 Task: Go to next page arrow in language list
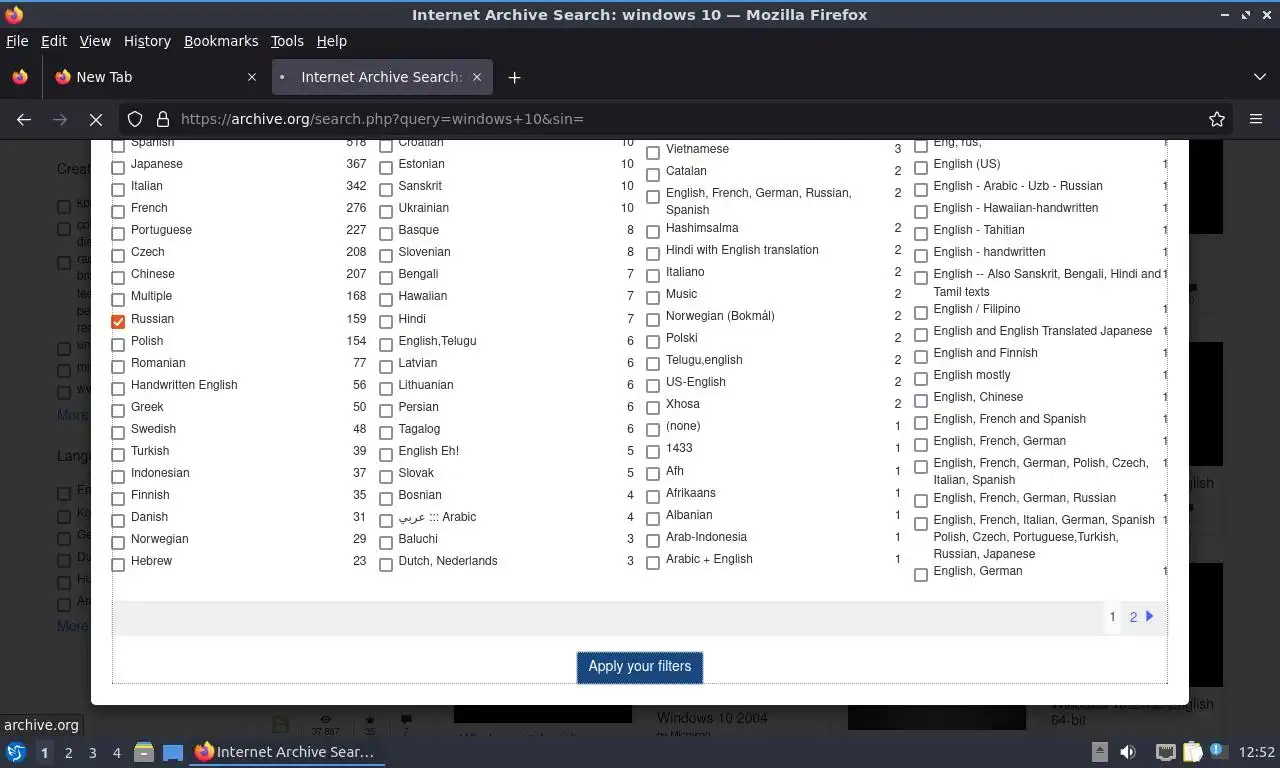(1150, 616)
